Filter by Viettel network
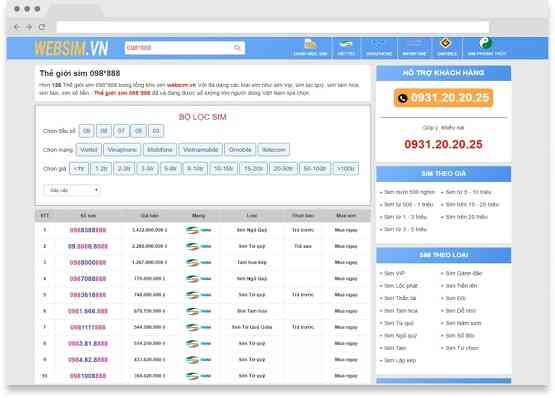This screenshot has height=398, width=555. click(88, 150)
